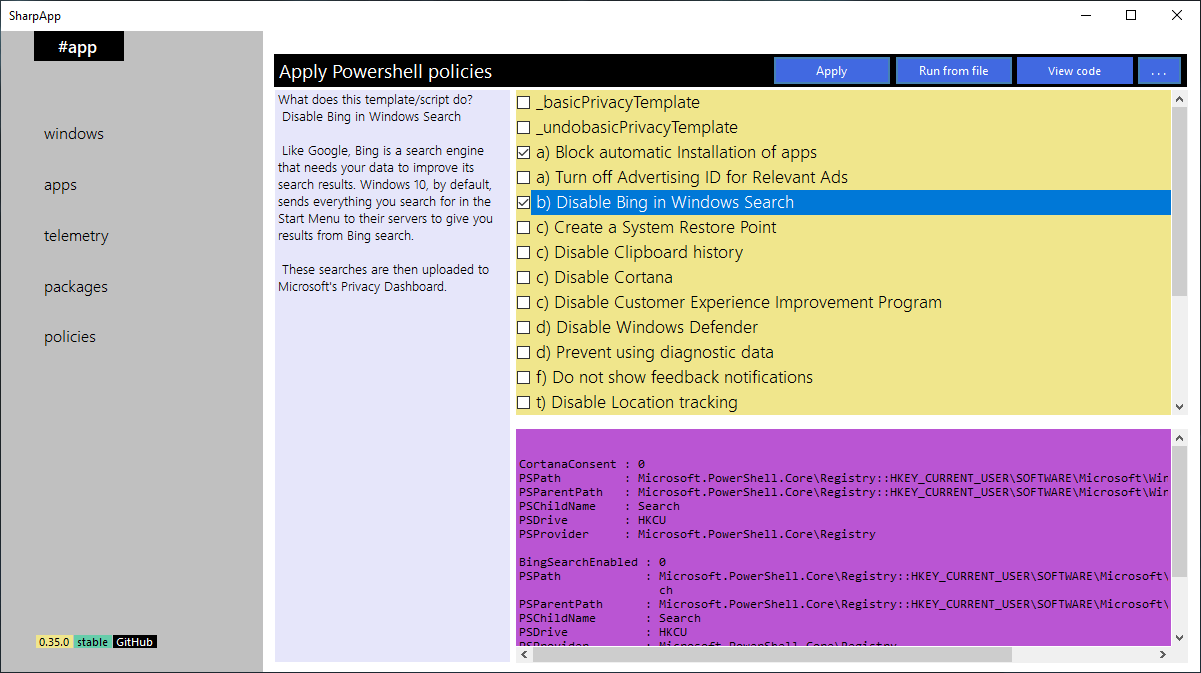Click the 0.35.0 version badge
Screen dimensions: 1201x673
[x=54, y=642]
